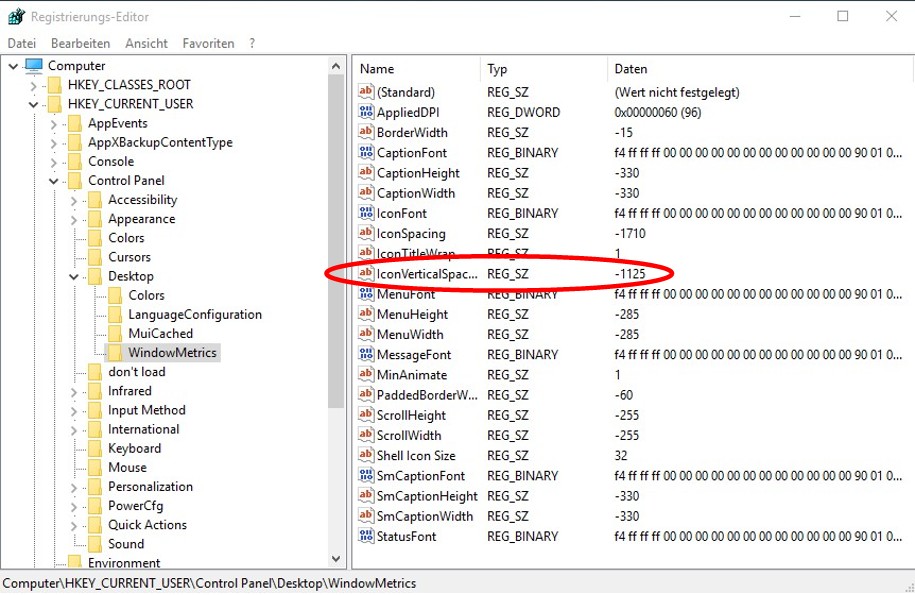Click the StatusFont binary value icon

point(366,537)
